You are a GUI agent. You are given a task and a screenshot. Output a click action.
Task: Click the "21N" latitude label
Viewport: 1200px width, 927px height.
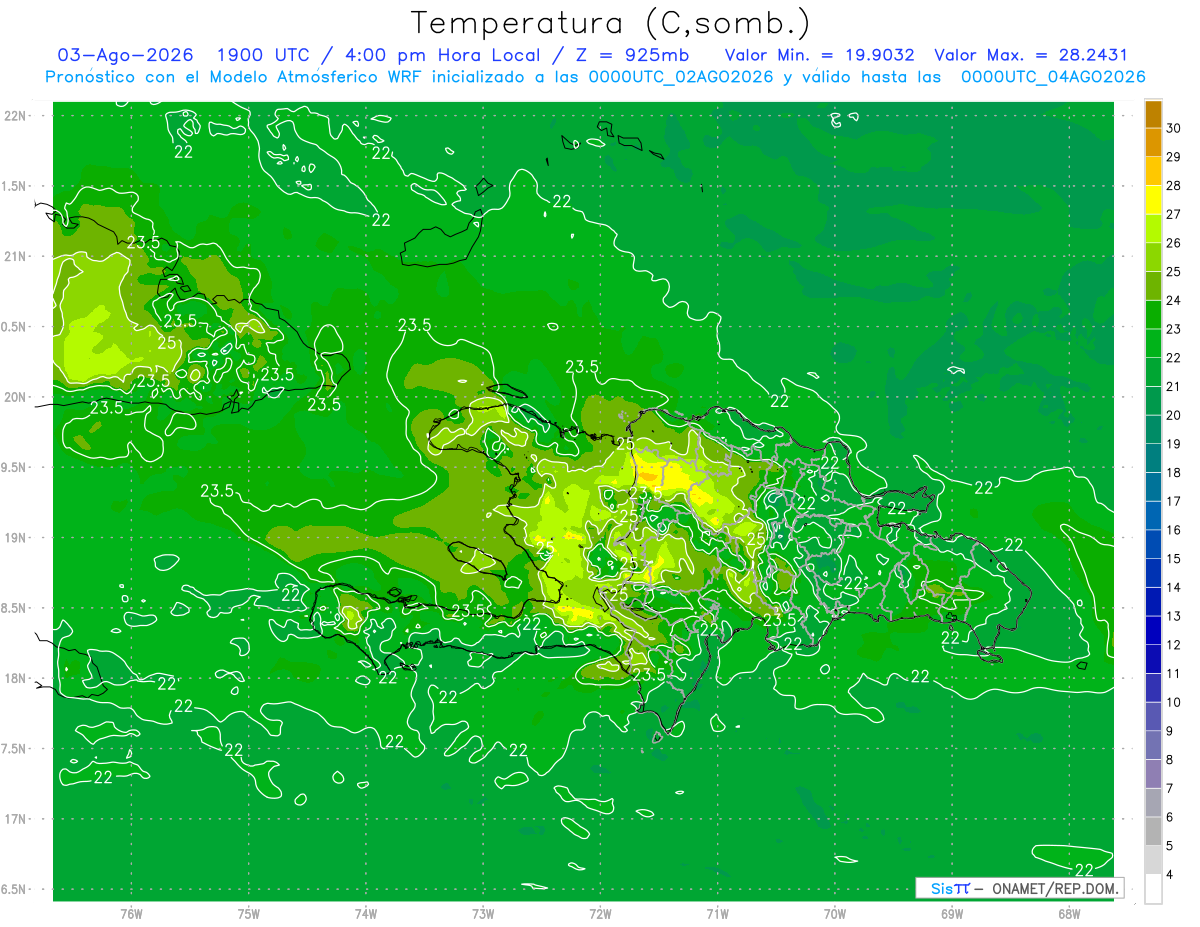pos(16,257)
